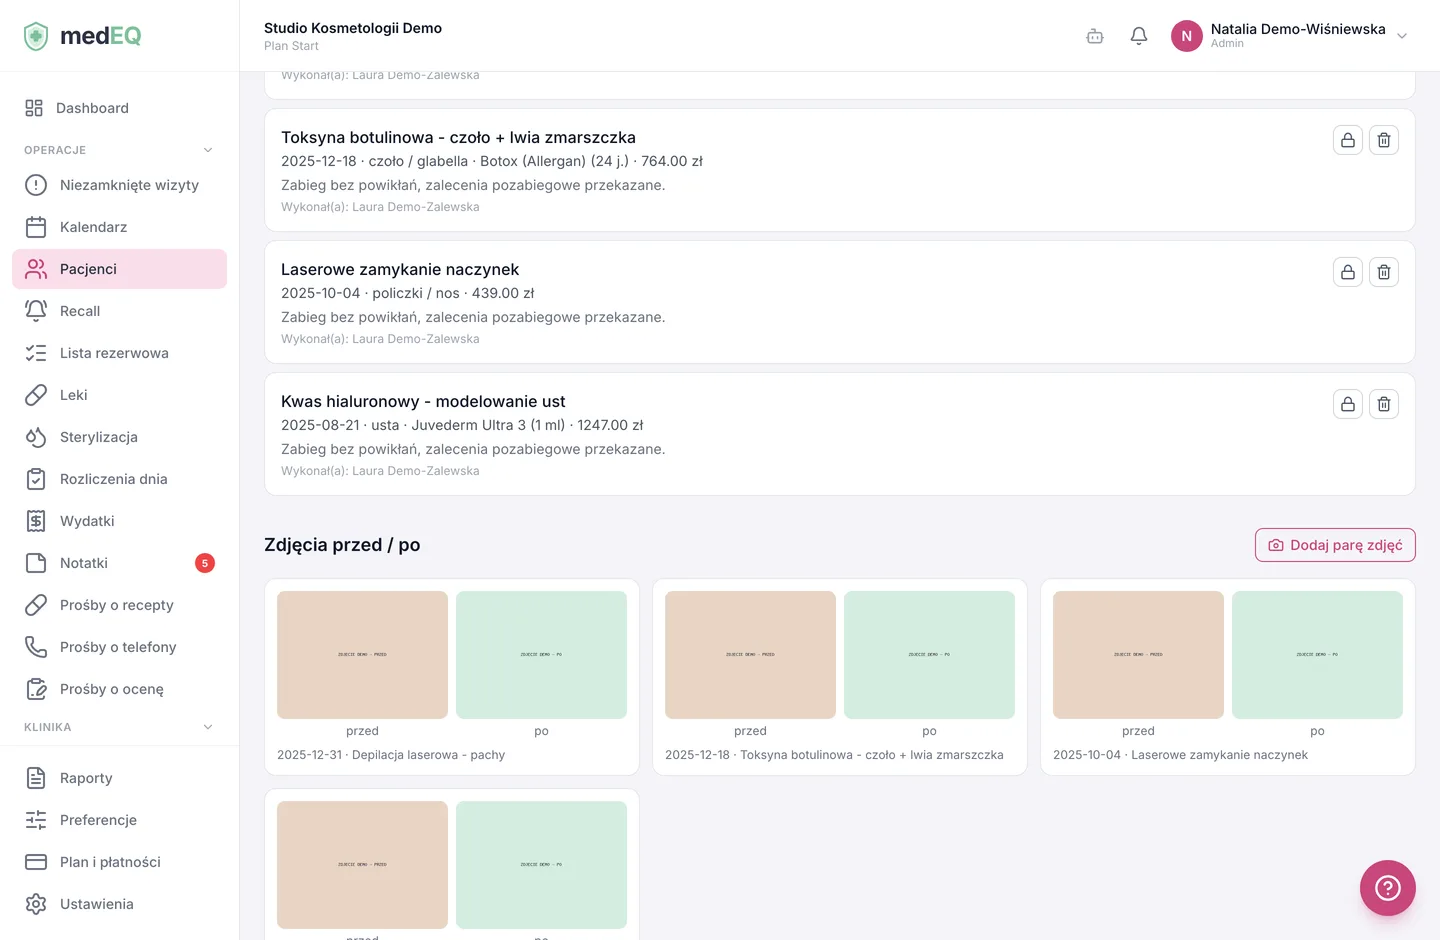Viewport: 1440px width, 940px height.
Task: Lock the Laserowe zamykanie naczynek entry
Action: pos(1348,272)
